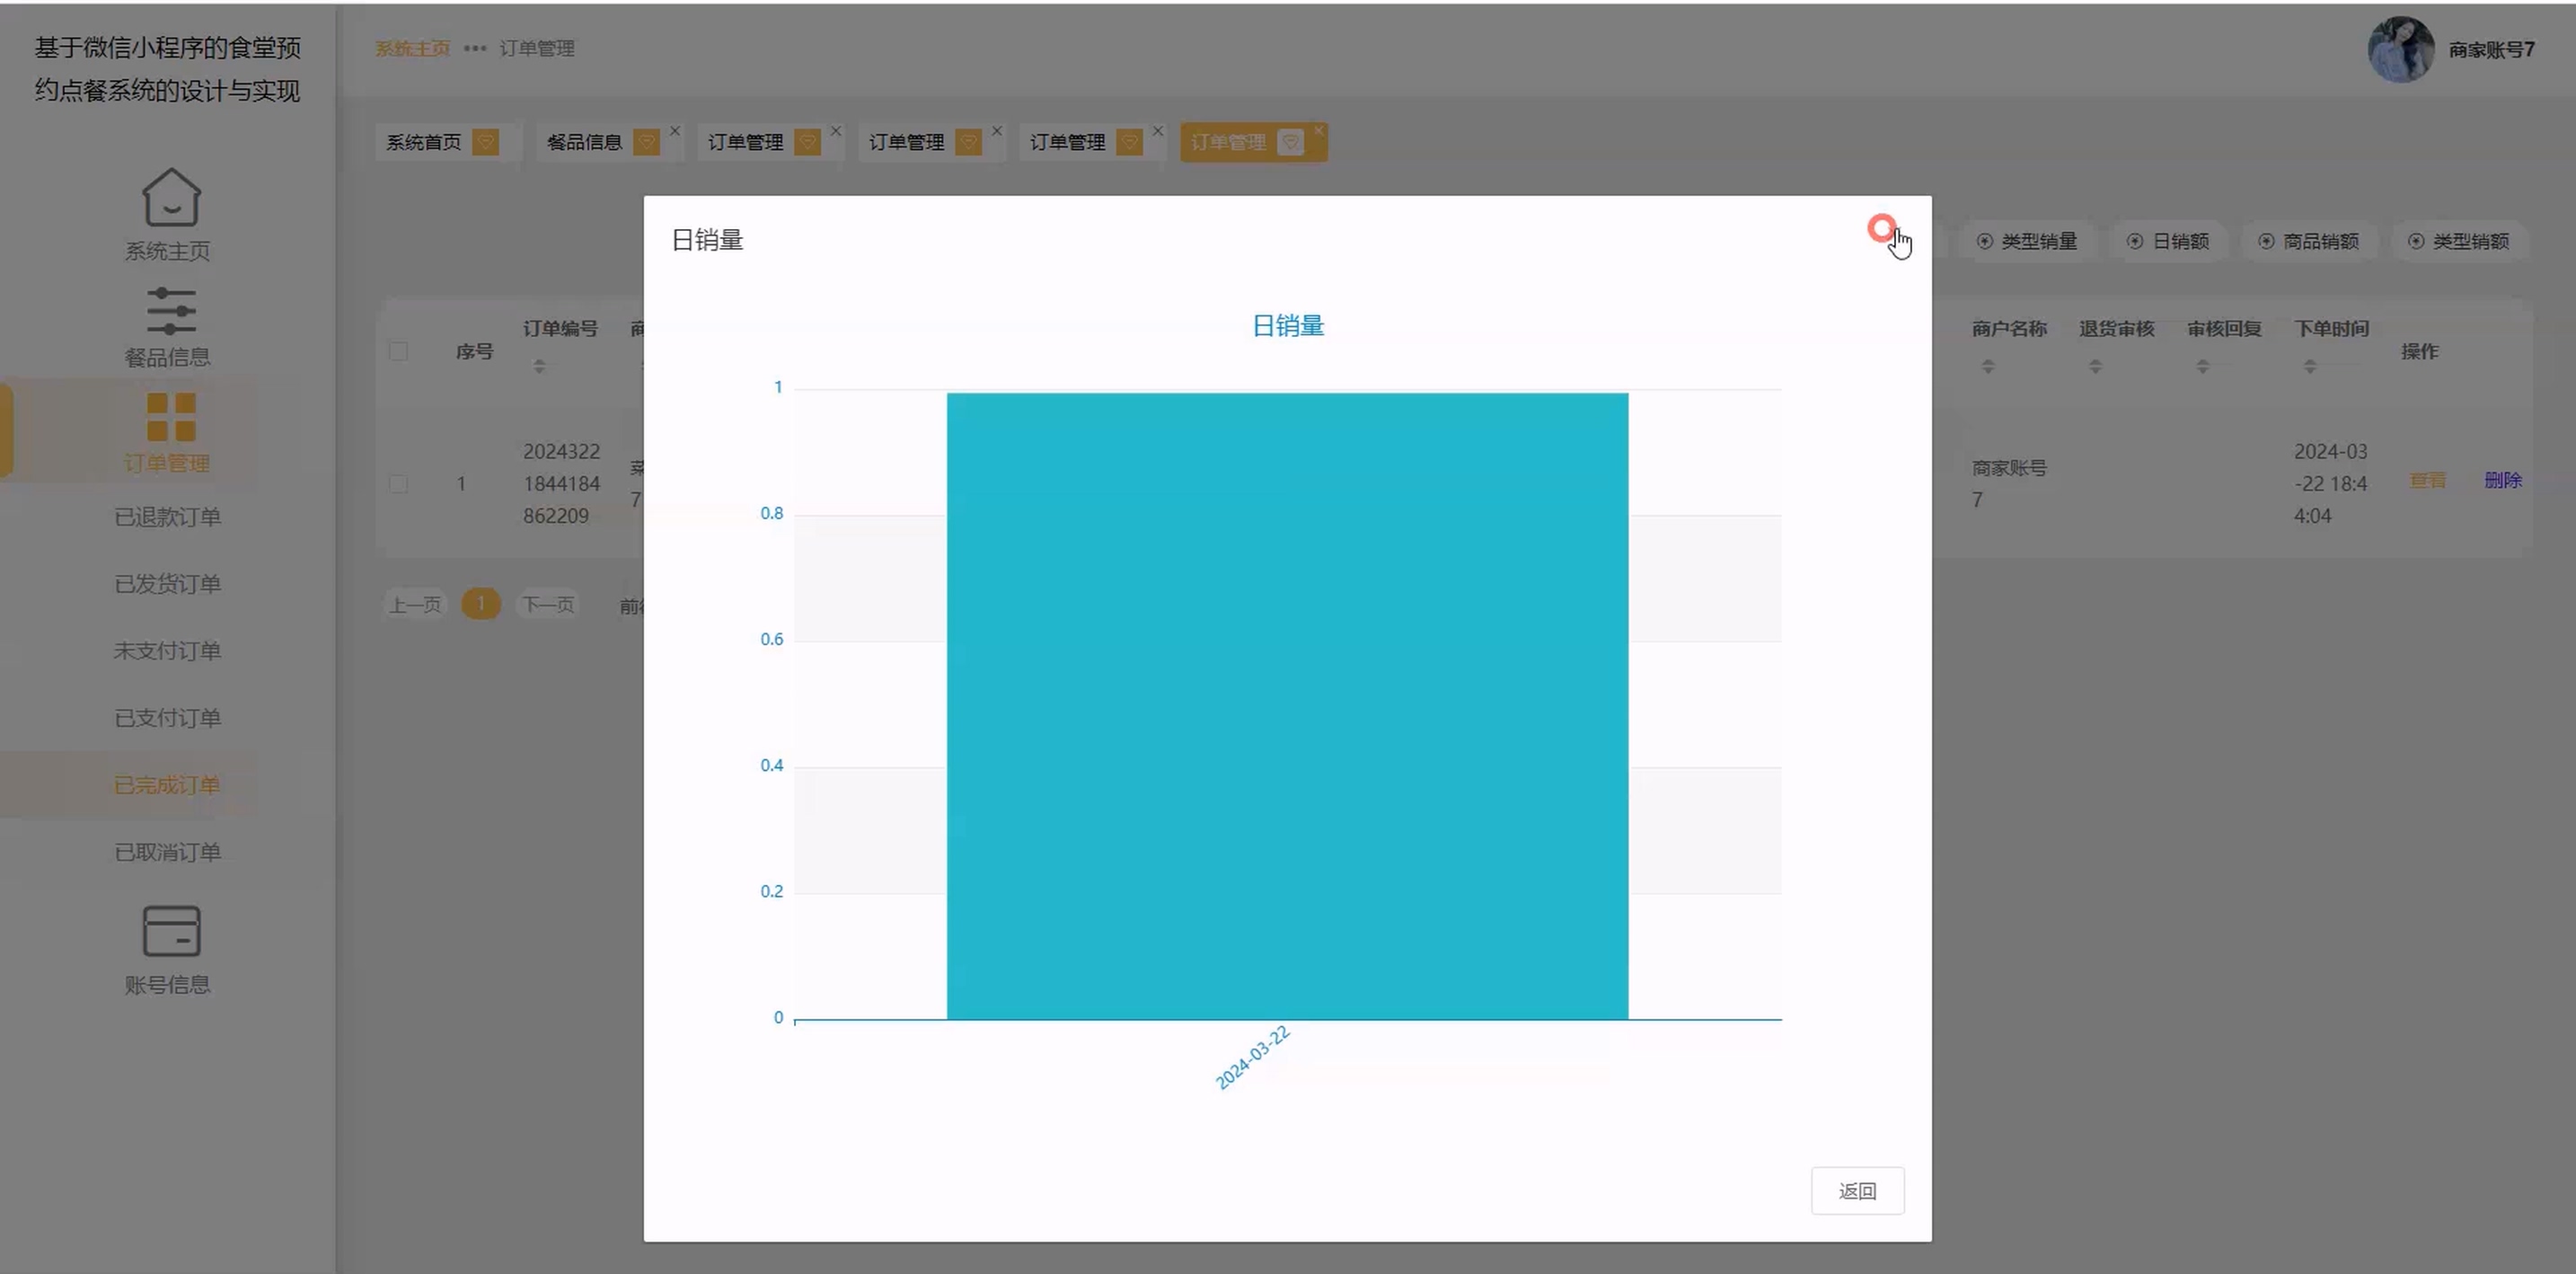
Task: Click the 2024-03-22 x-axis label
Action: click(1252, 1057)
